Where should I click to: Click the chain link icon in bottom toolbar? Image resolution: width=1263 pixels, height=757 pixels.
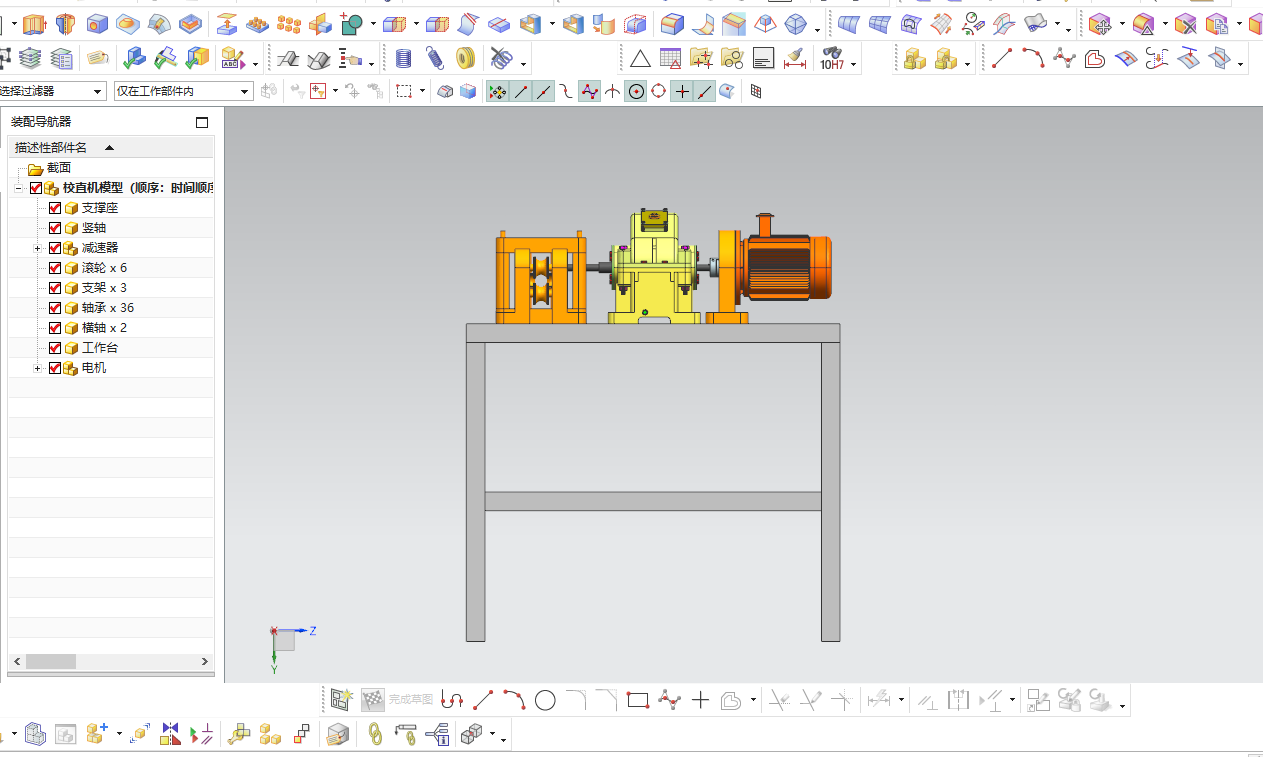[376, 734]
